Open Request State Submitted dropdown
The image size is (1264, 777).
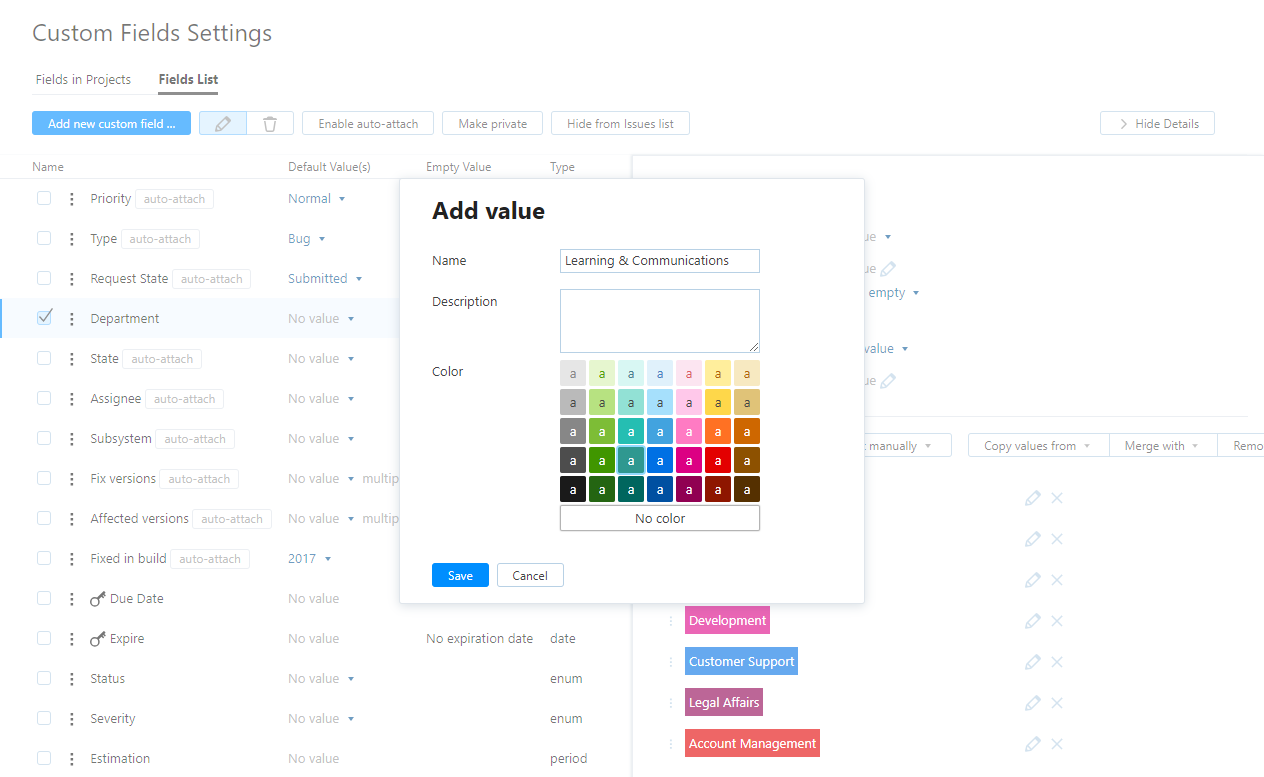coord(325,279)
